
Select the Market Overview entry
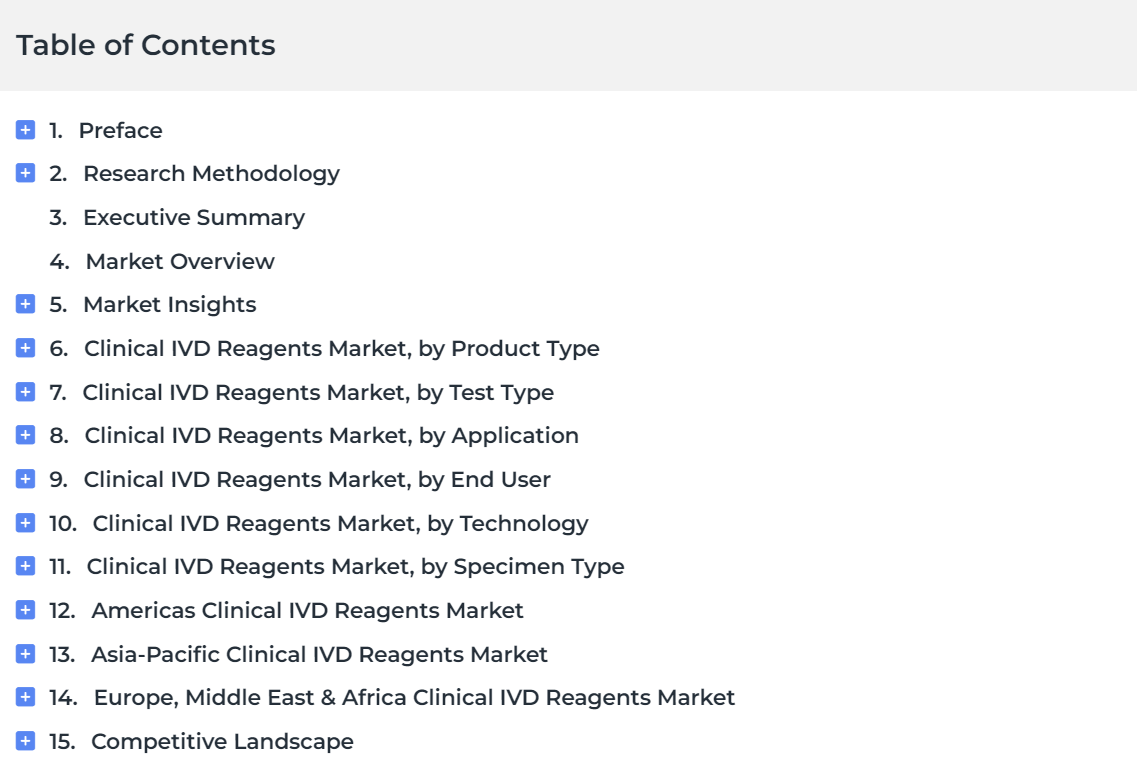pyautogui.click(x=180, y=261)
